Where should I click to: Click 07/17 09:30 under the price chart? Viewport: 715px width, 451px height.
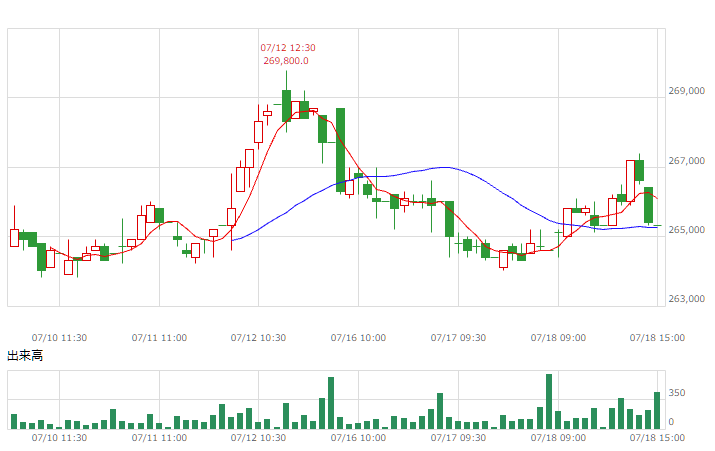458,338
